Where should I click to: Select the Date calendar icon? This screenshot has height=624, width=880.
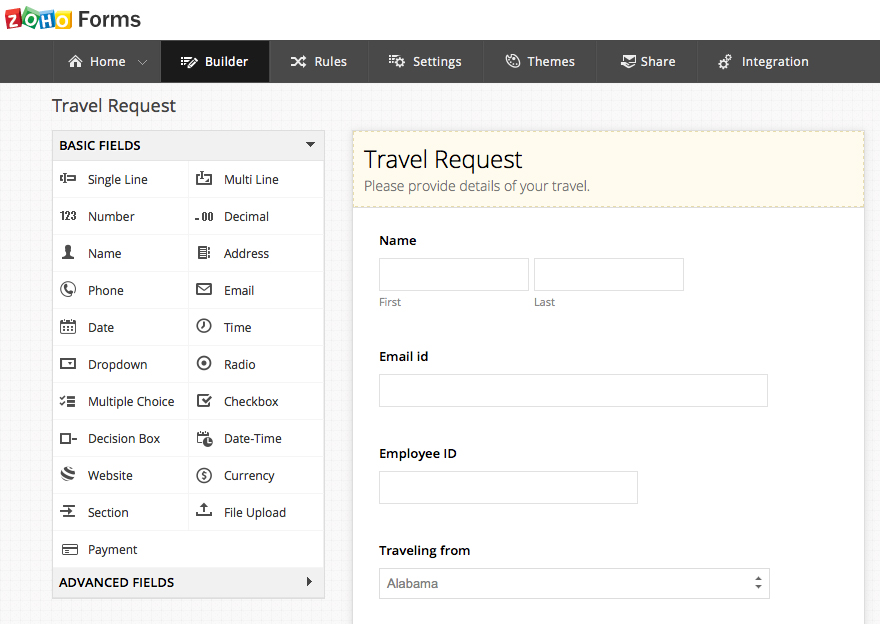point(68,327)
